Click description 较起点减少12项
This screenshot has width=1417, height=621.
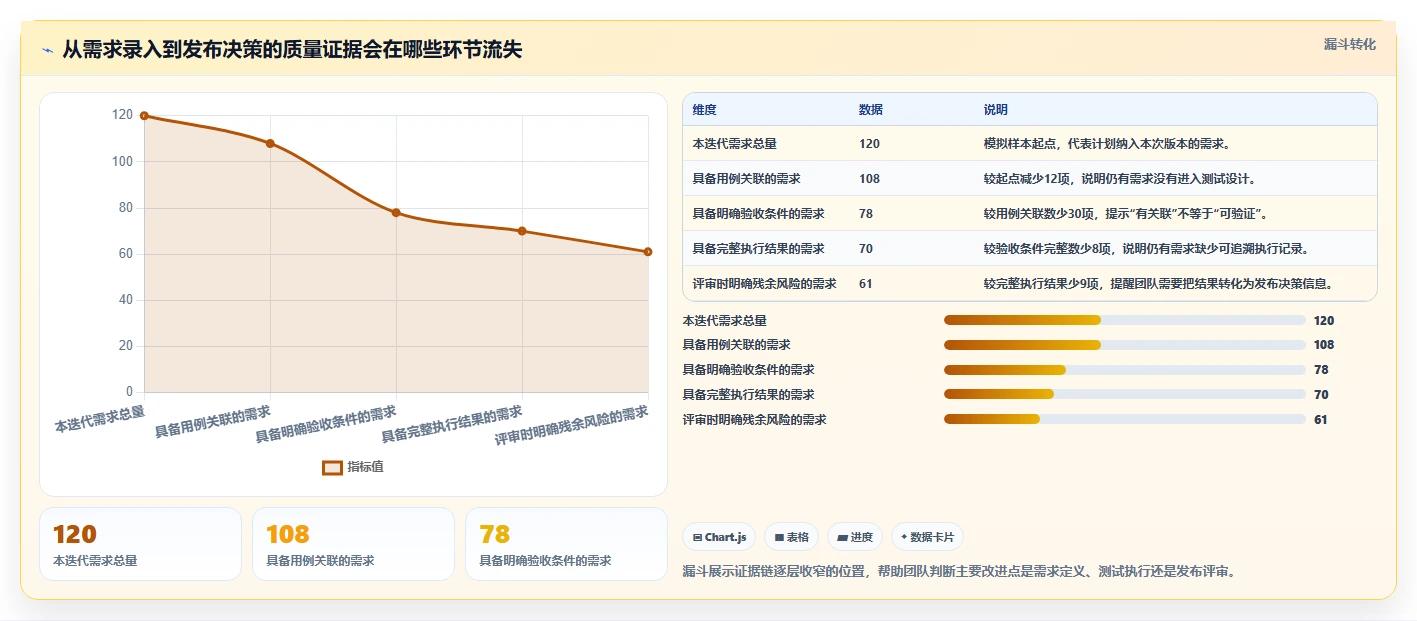pyautogui.click(x=1119, y=178)
